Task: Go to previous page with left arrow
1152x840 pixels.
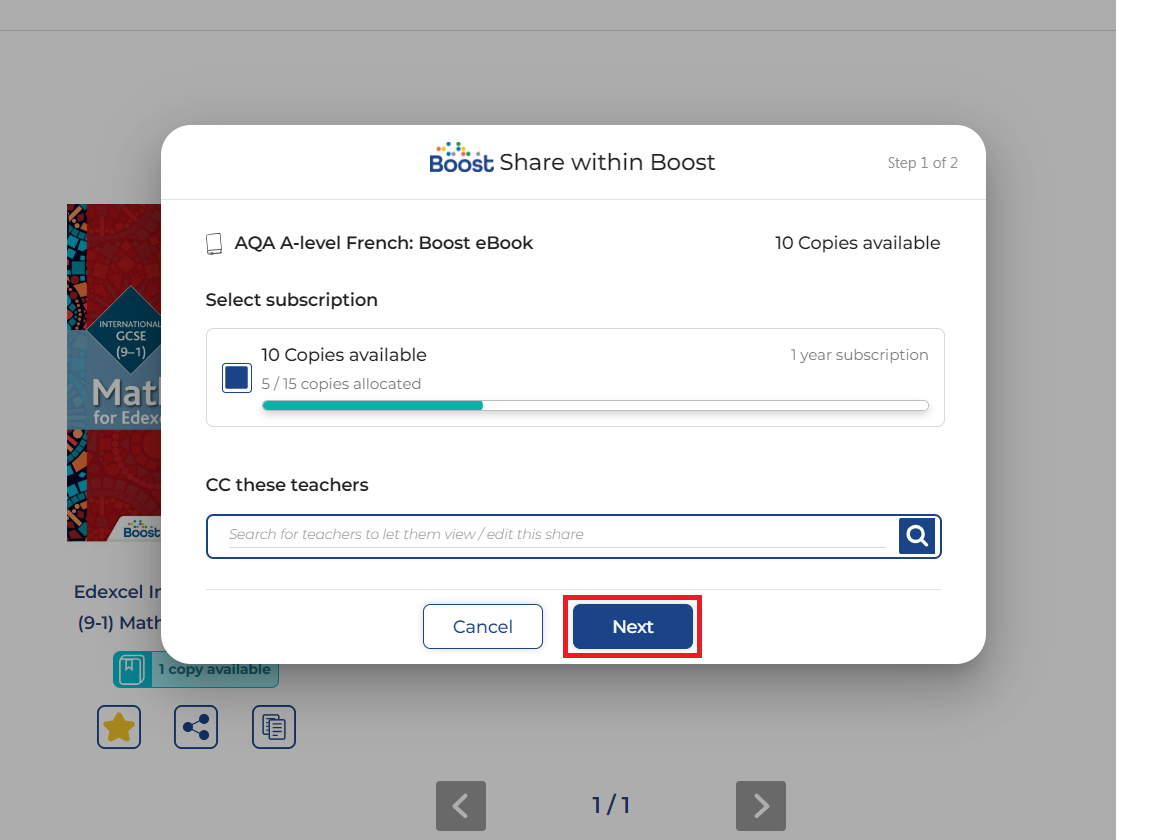Action: [461, 805]
